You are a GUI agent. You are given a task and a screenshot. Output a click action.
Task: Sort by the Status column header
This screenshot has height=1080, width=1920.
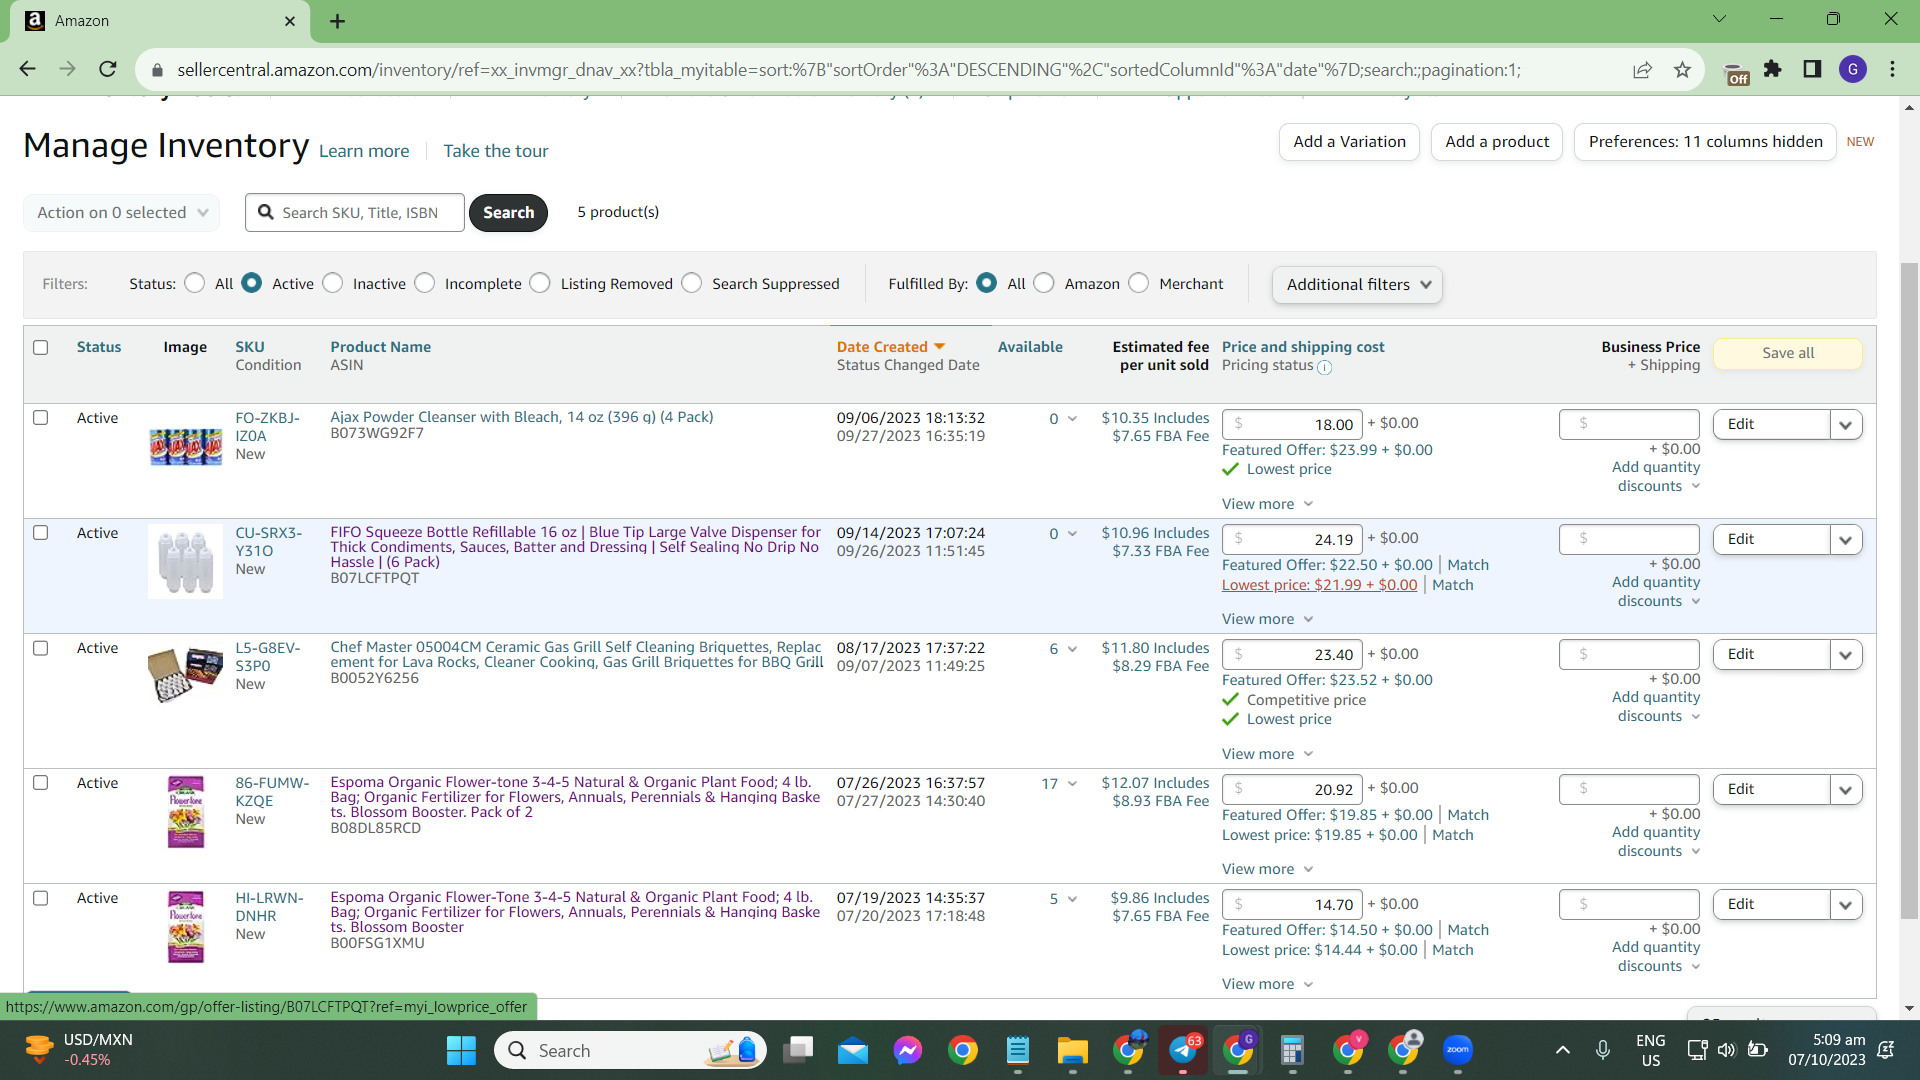pyautogui.click(x=99, y=347)
